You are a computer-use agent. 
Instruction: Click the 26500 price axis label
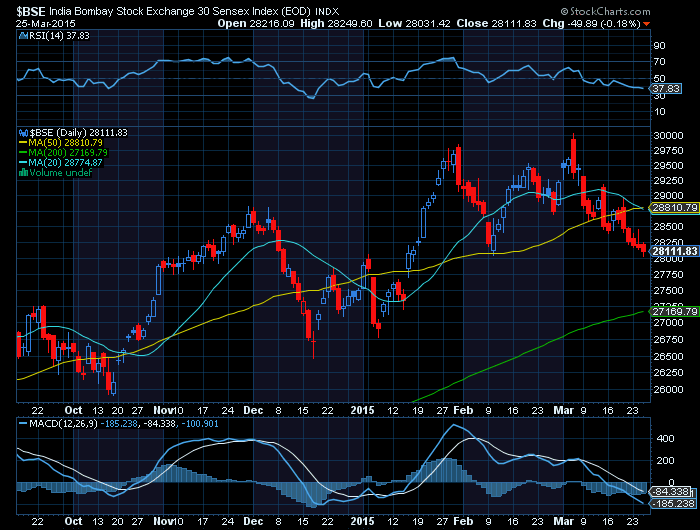point(668,356)
